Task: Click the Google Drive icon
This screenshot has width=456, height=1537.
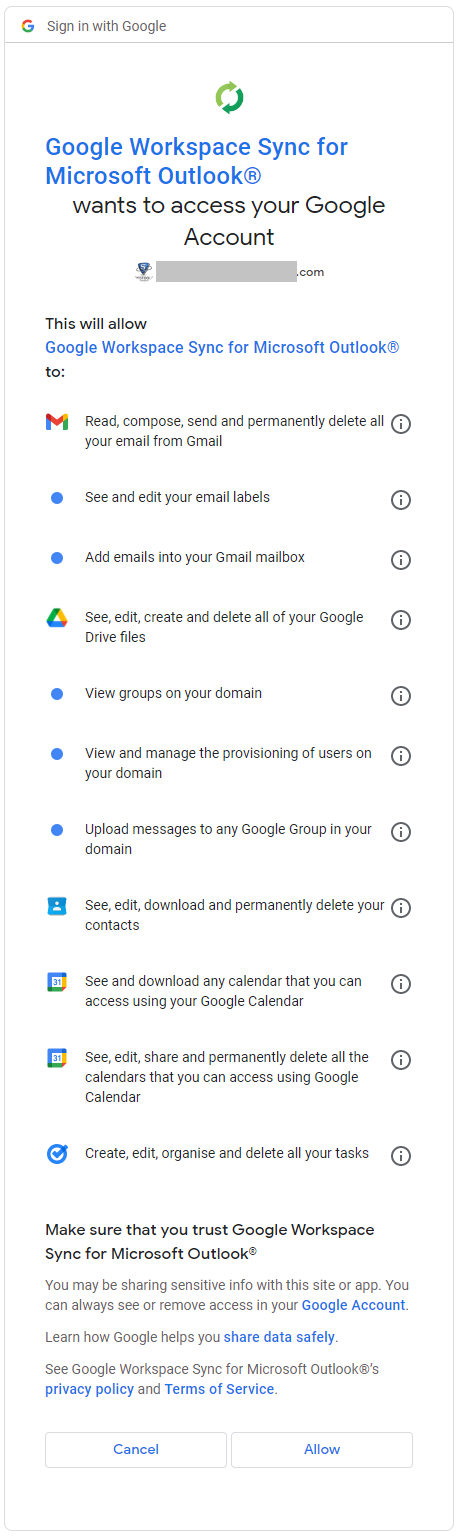Action: (57, 618)
